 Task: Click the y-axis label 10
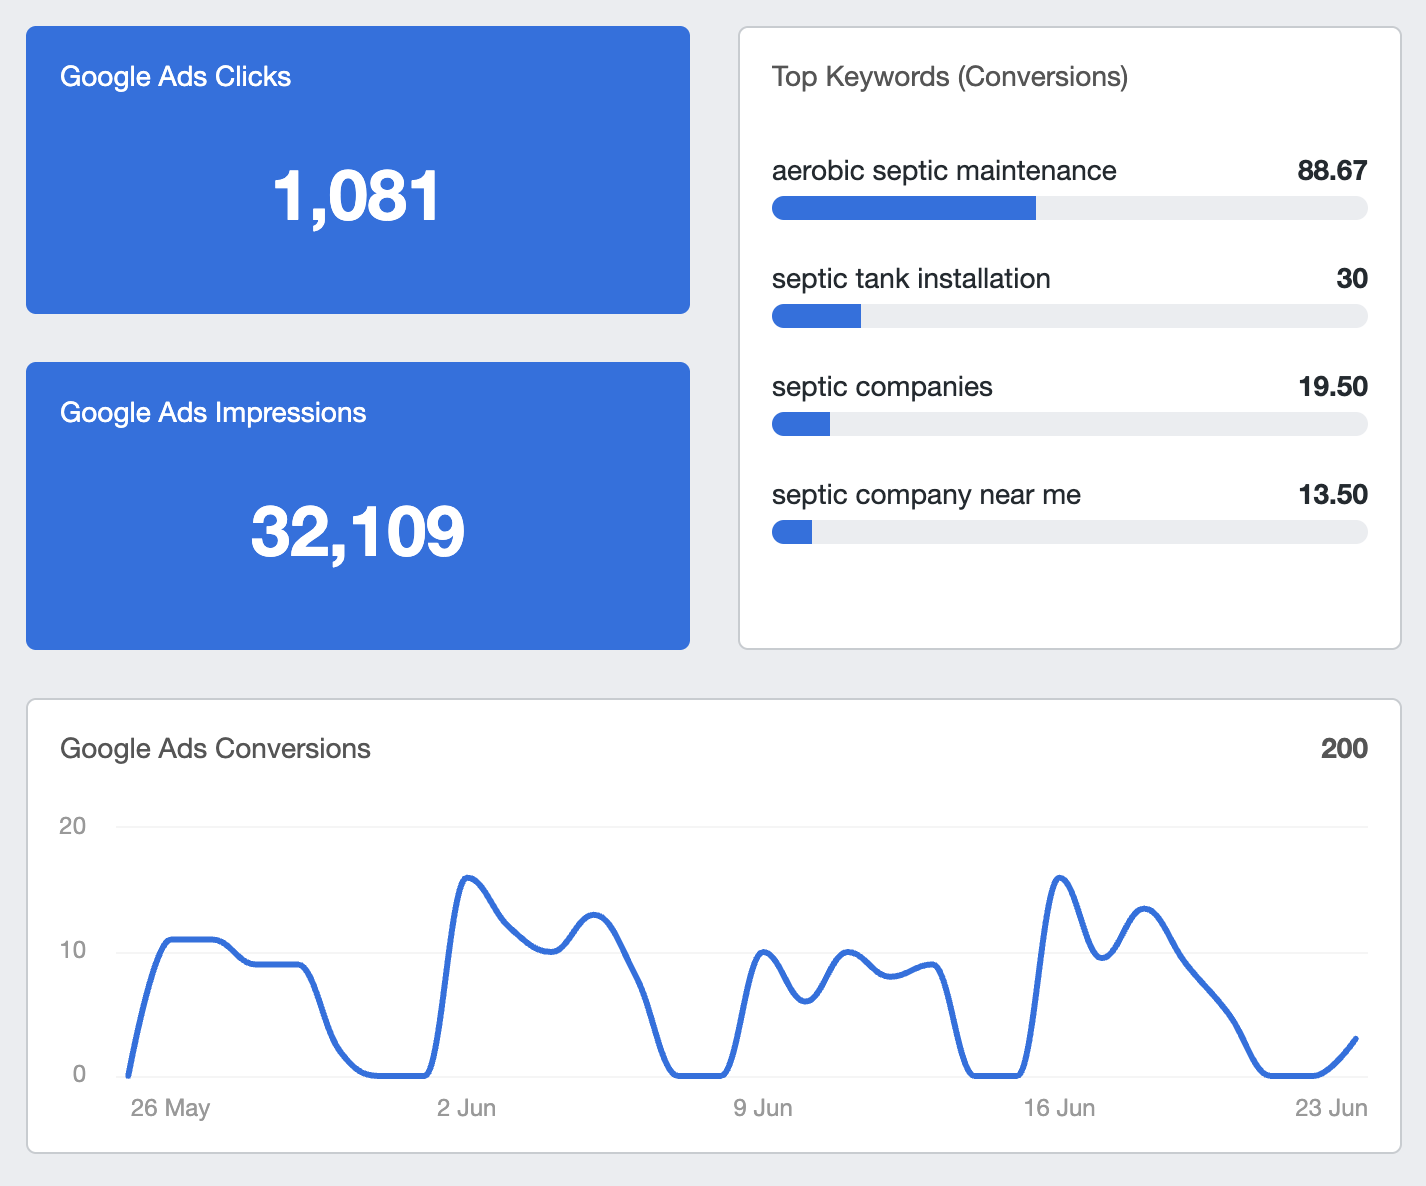(73, 950)
